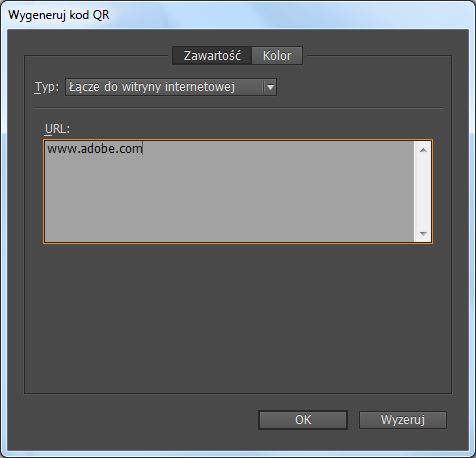Select the Zawartość tab
Viewport: 476px width, 458px height.
point(212,56)
